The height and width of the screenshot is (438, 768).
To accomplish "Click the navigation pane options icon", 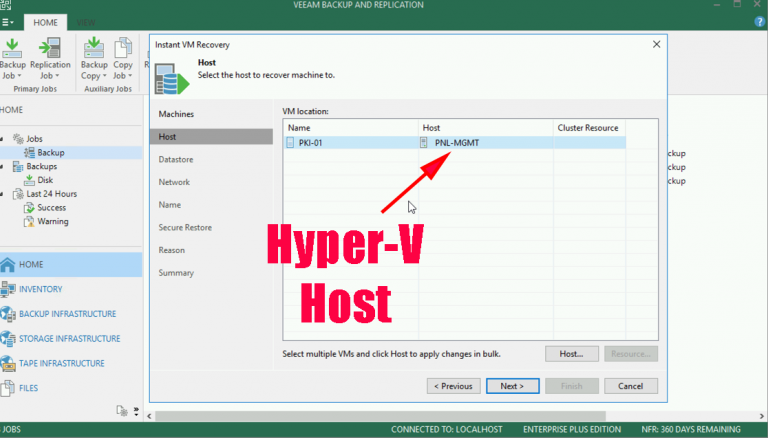I will click(x=121, y=411).
